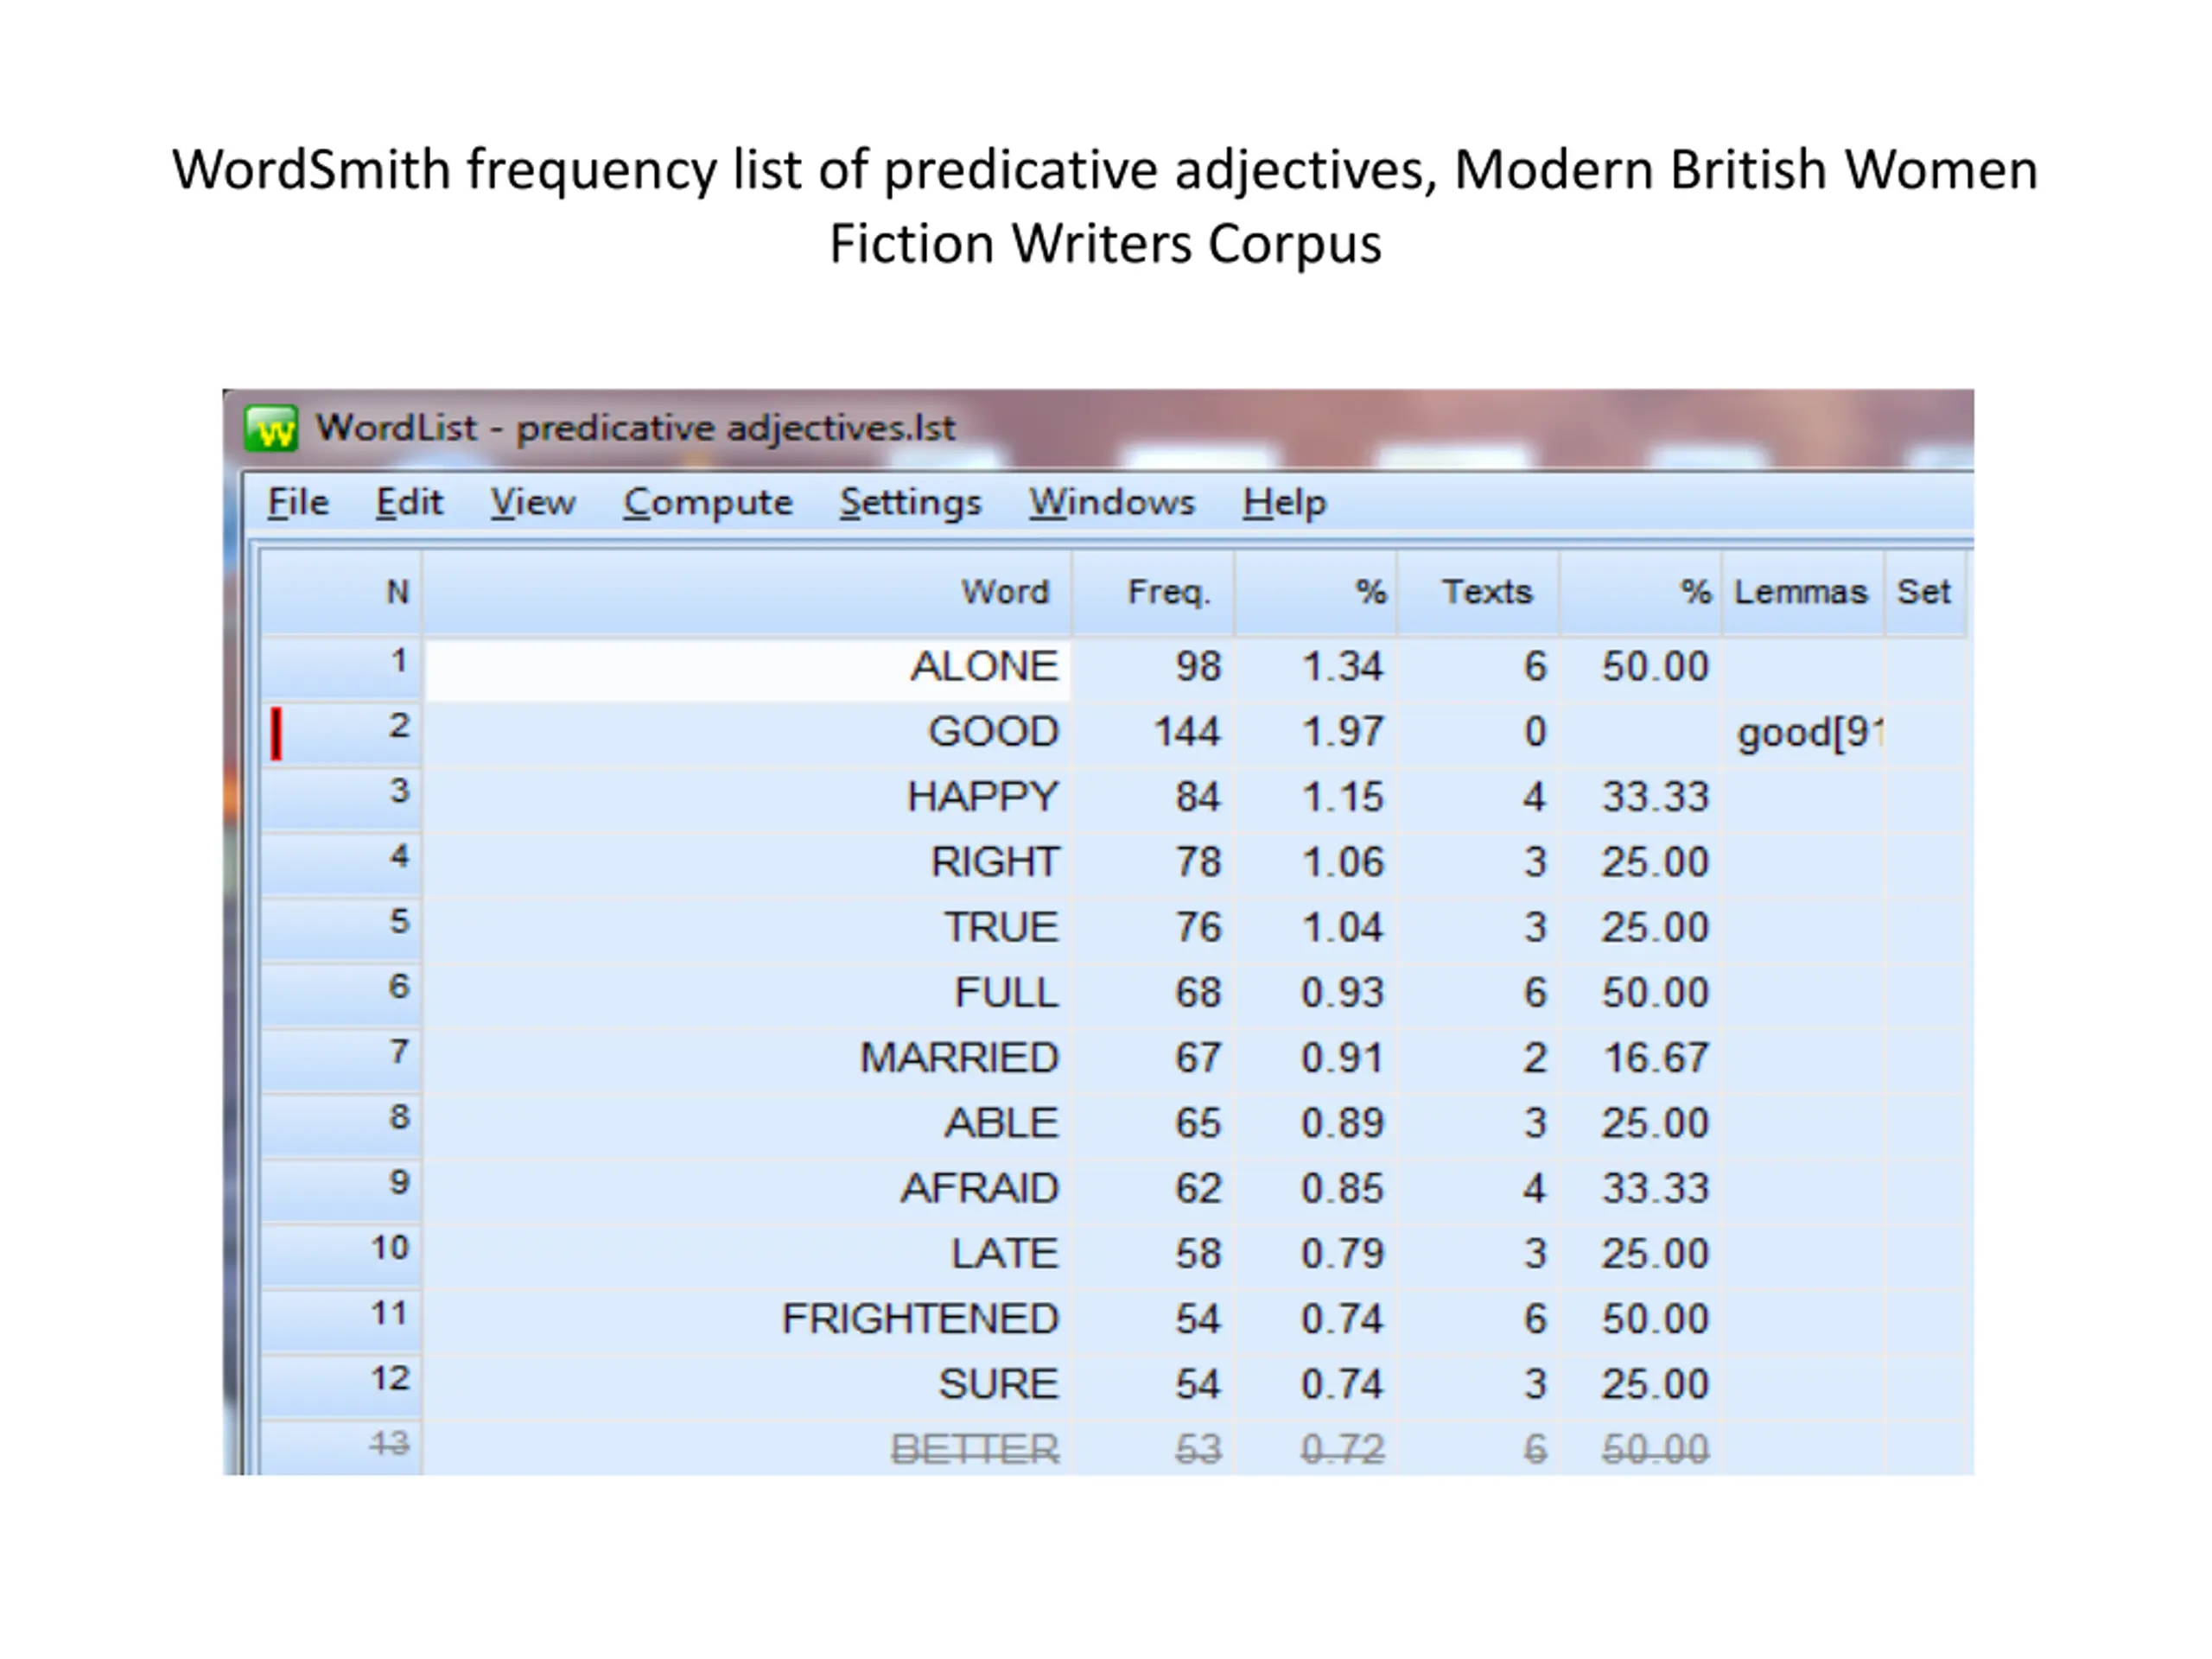This screenshot has height=1659, width=2212.
Task: Click frequency value 65 for ABLE
Action: pos(1198,1123)
